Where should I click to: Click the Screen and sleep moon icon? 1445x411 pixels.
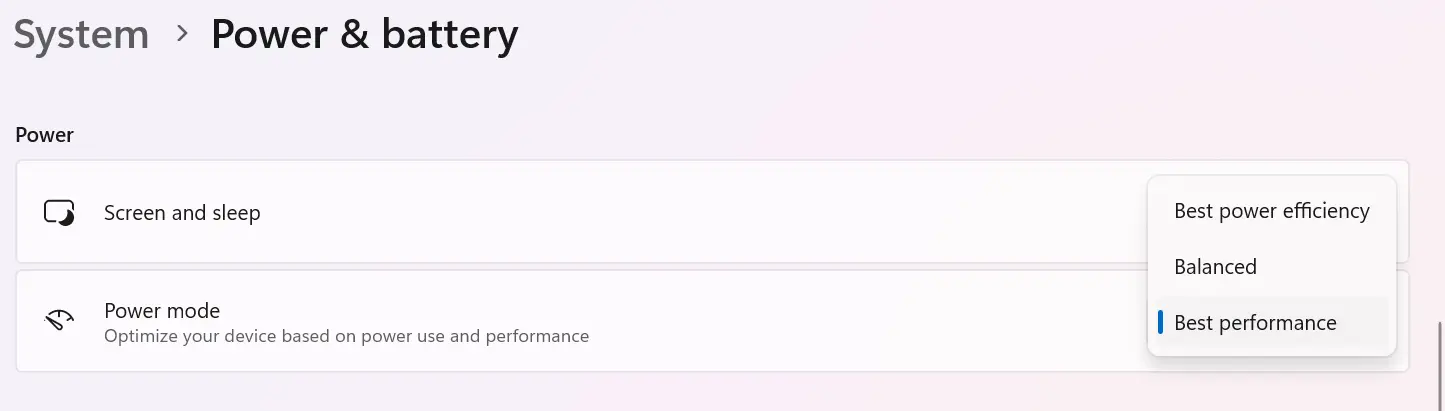[x=60, y=213]
